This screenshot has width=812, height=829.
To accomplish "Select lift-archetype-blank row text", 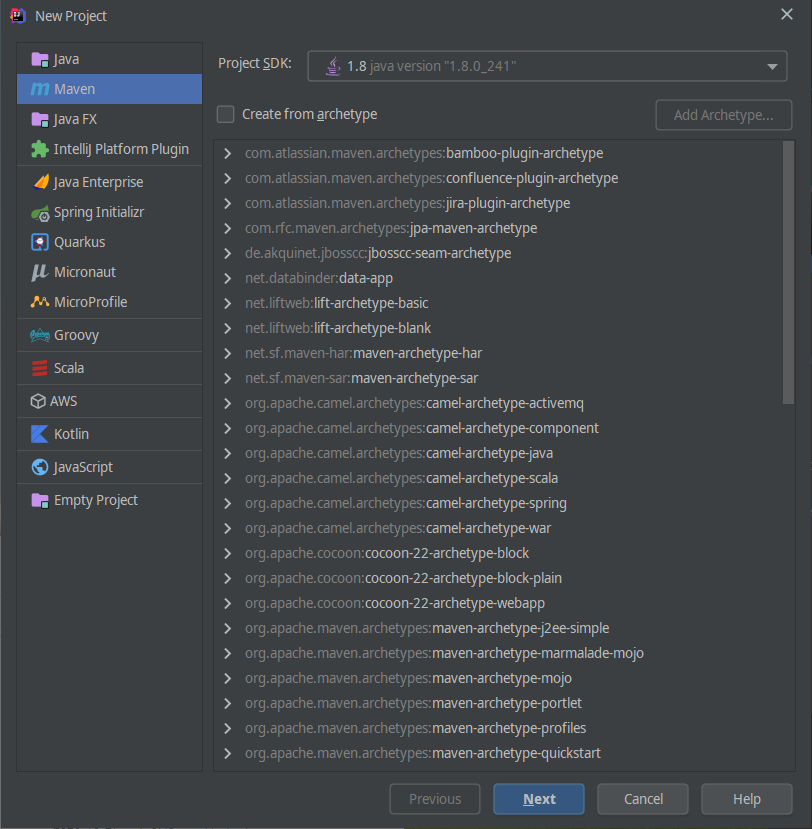I will [x=338, y=328].
